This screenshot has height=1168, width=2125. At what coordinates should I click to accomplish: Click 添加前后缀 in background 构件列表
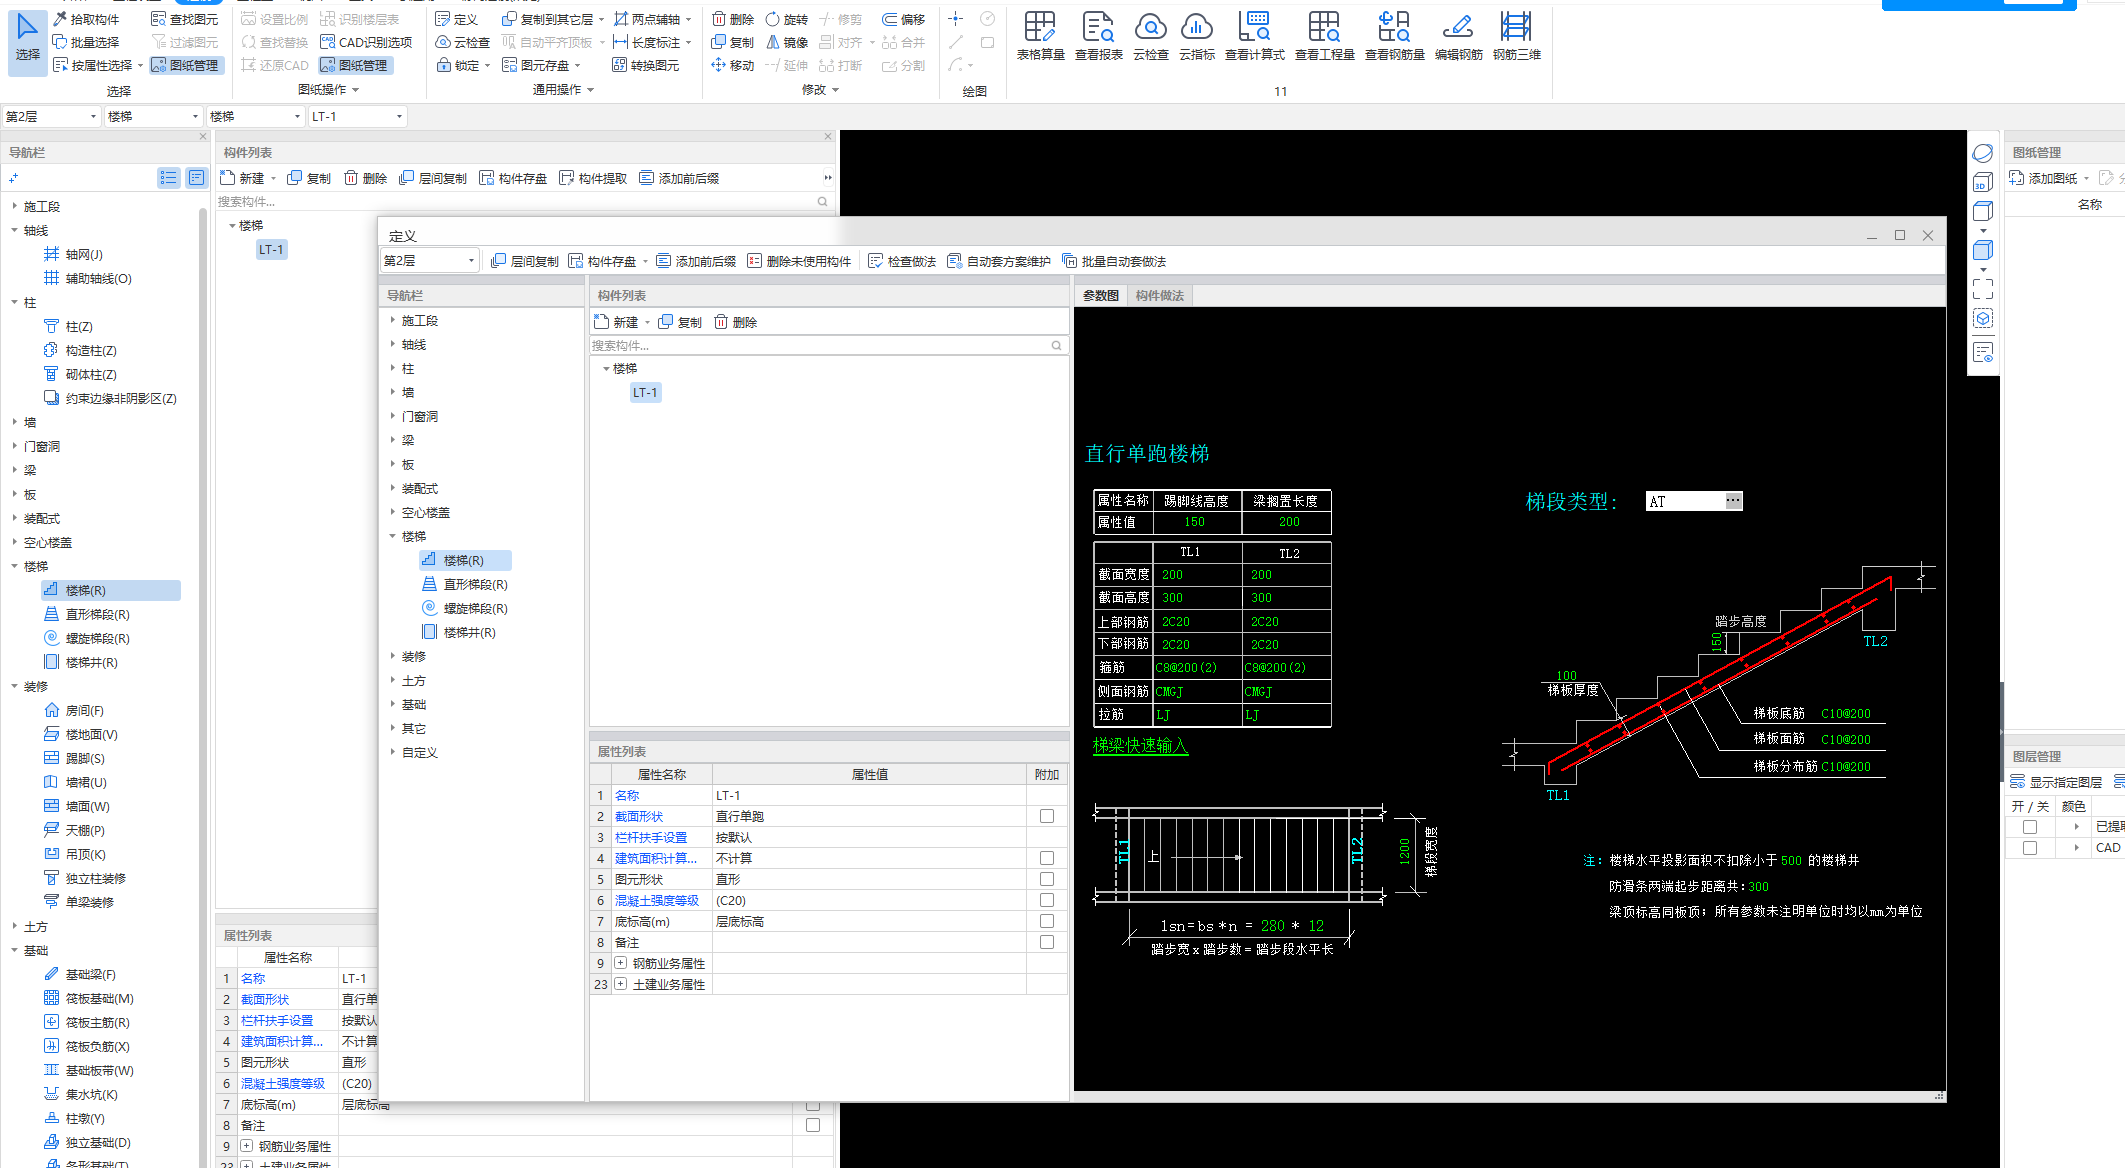[x=679, y=178]
